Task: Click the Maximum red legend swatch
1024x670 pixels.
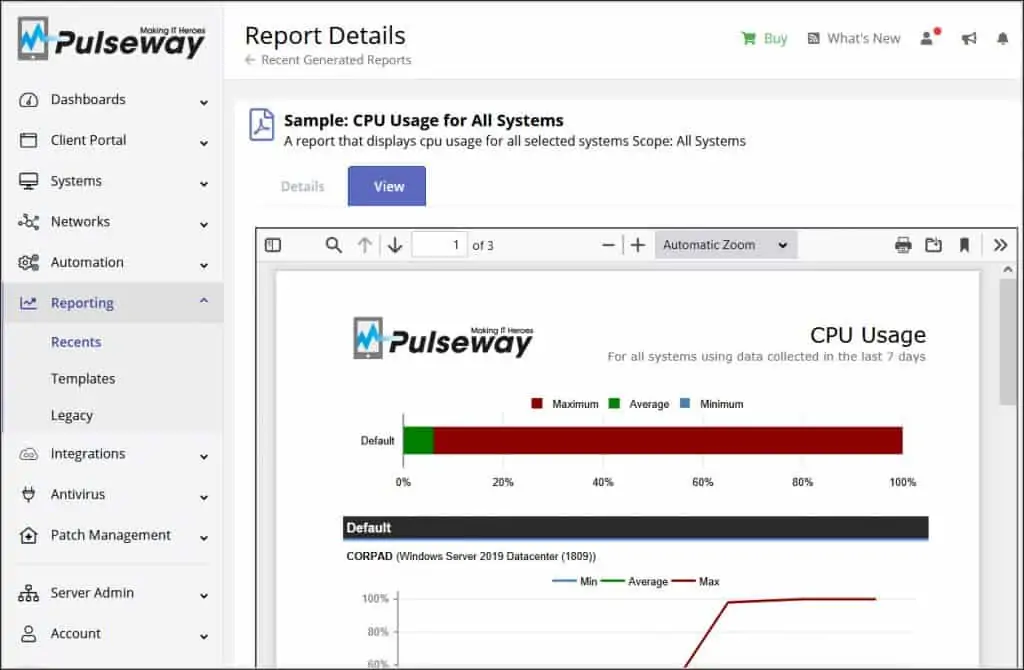Action: [x=537, y=404]
